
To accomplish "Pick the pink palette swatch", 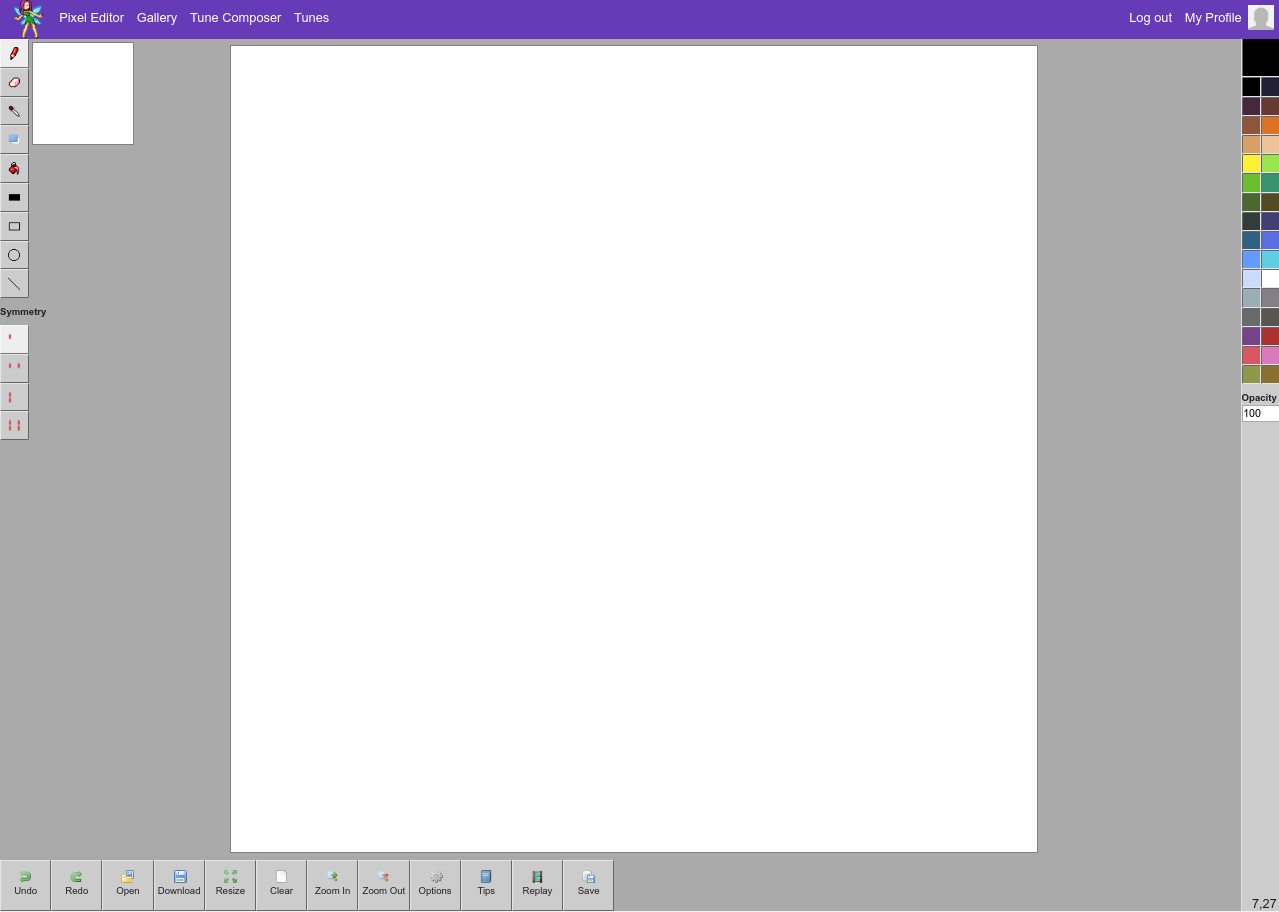I will tap(1270, 355).
